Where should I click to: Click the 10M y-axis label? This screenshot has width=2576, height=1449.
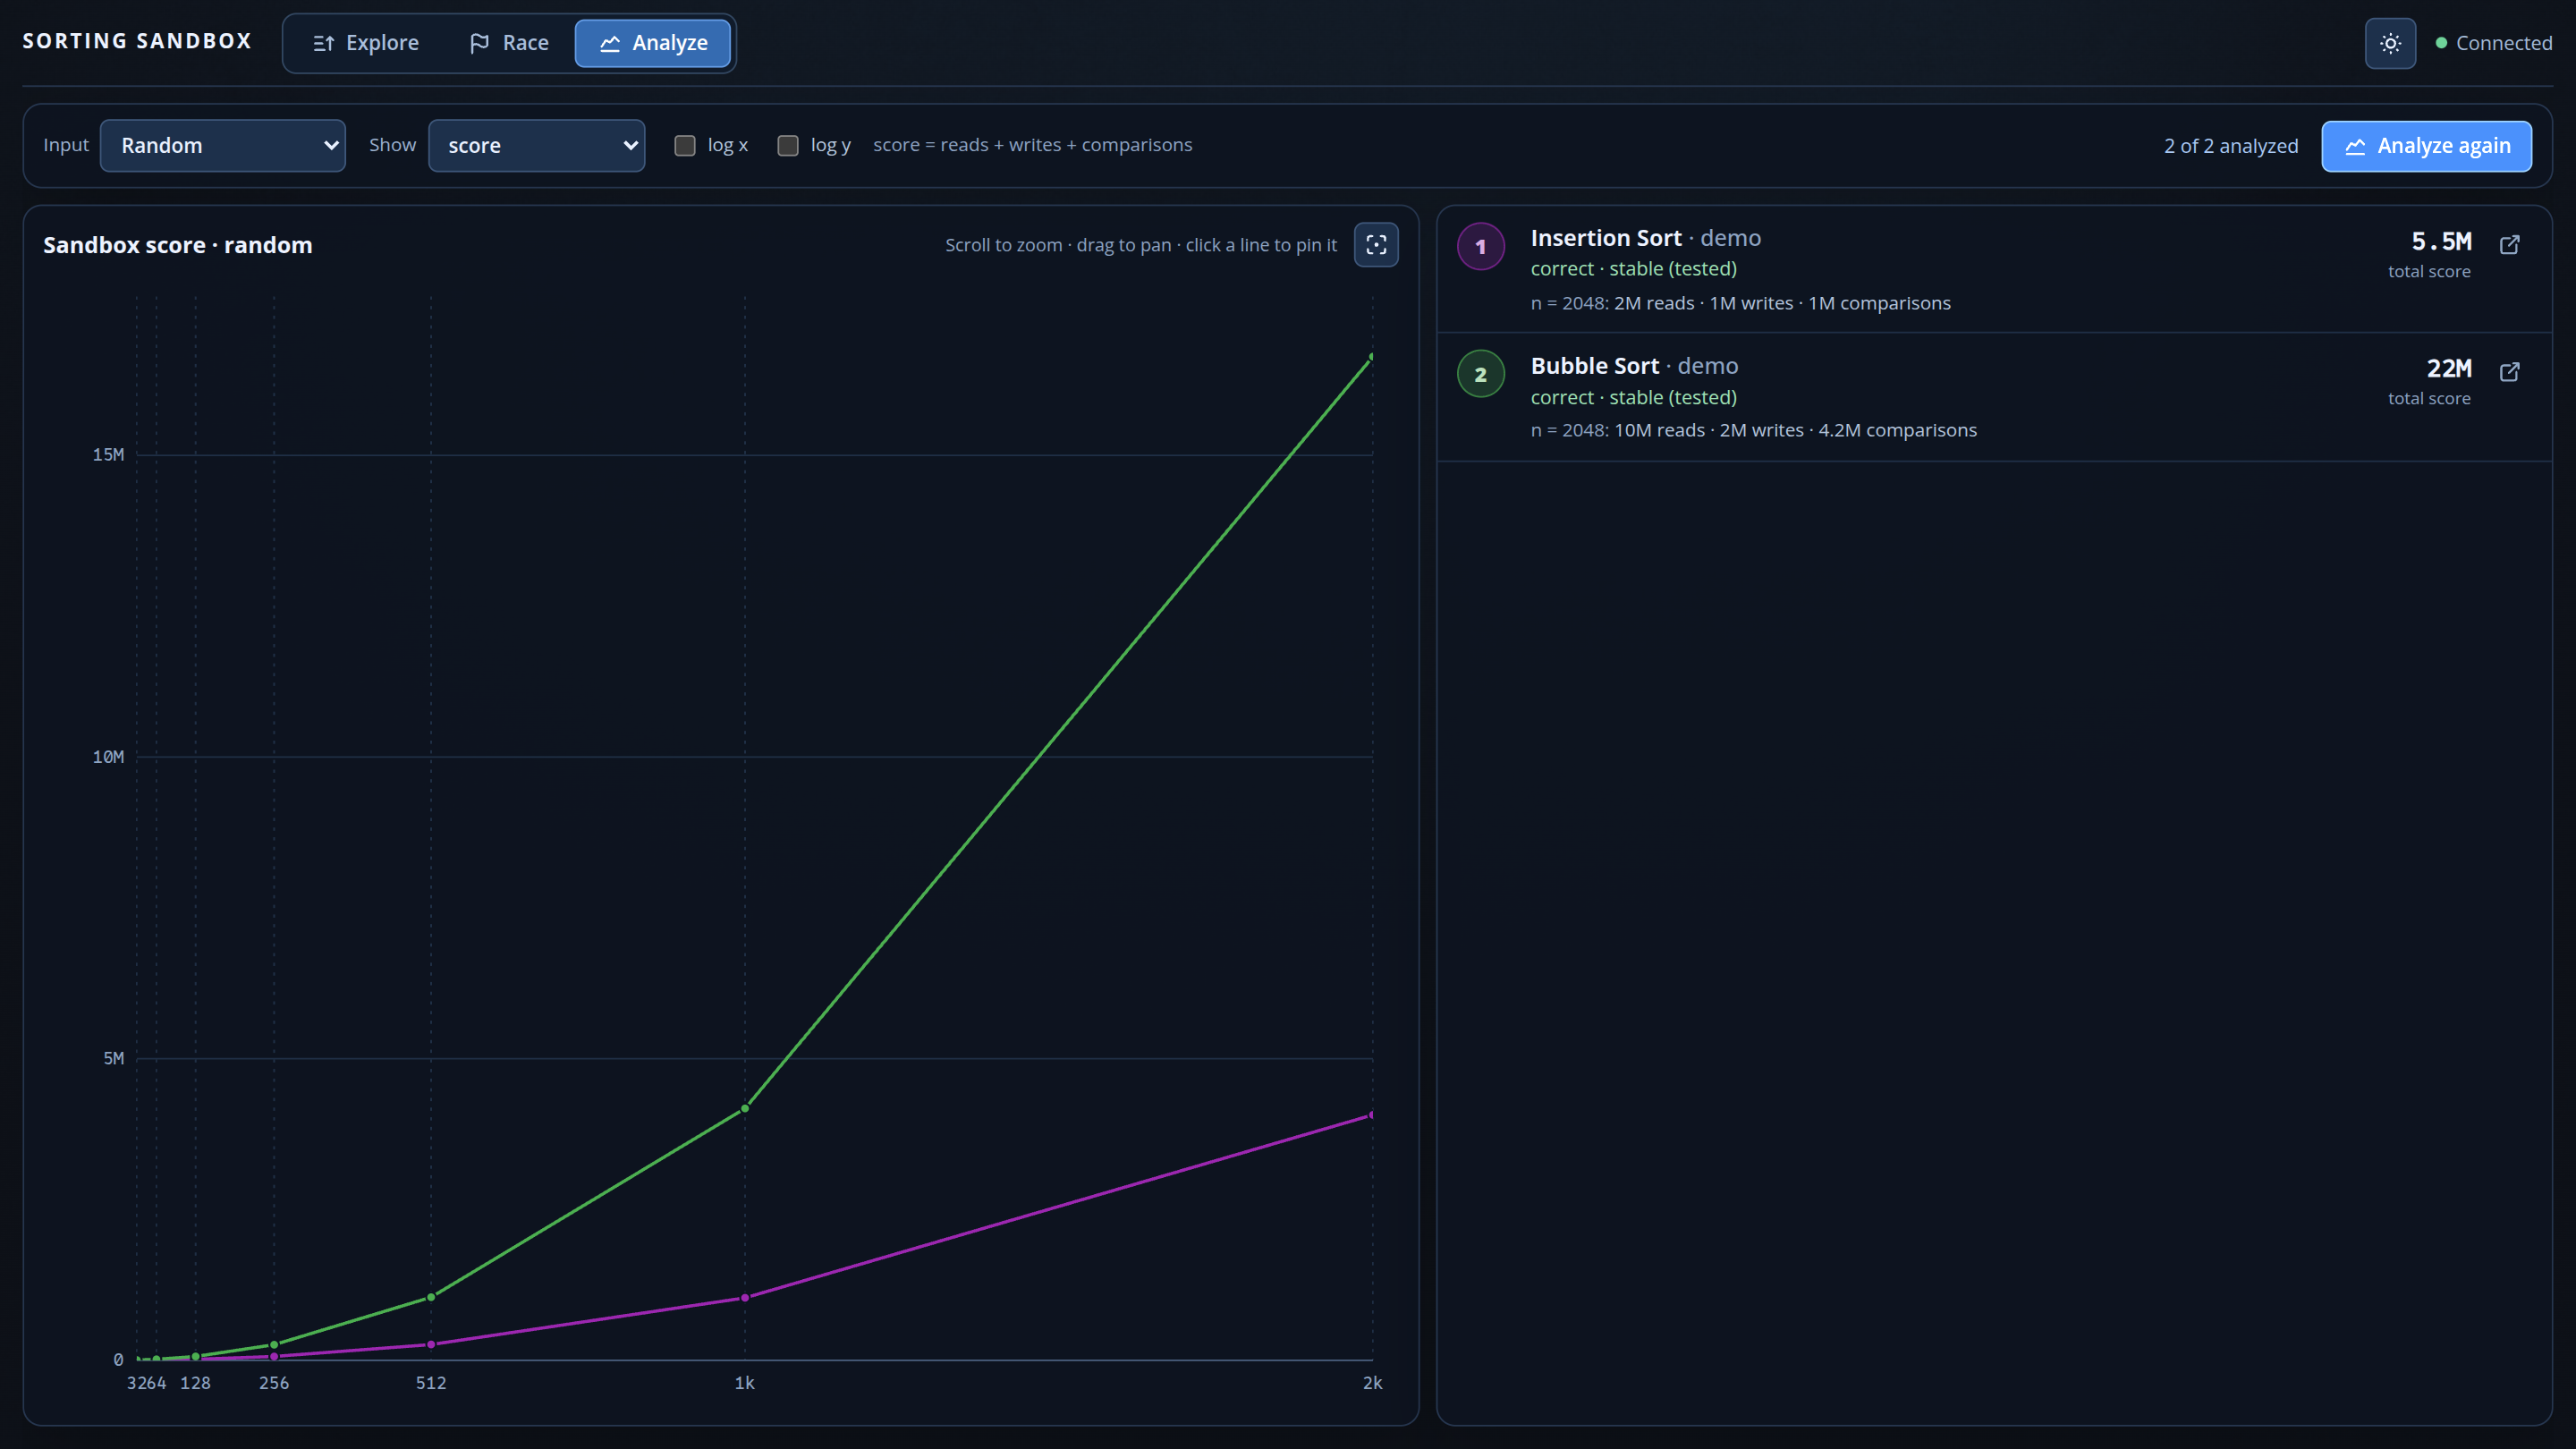tap(108, 757)
